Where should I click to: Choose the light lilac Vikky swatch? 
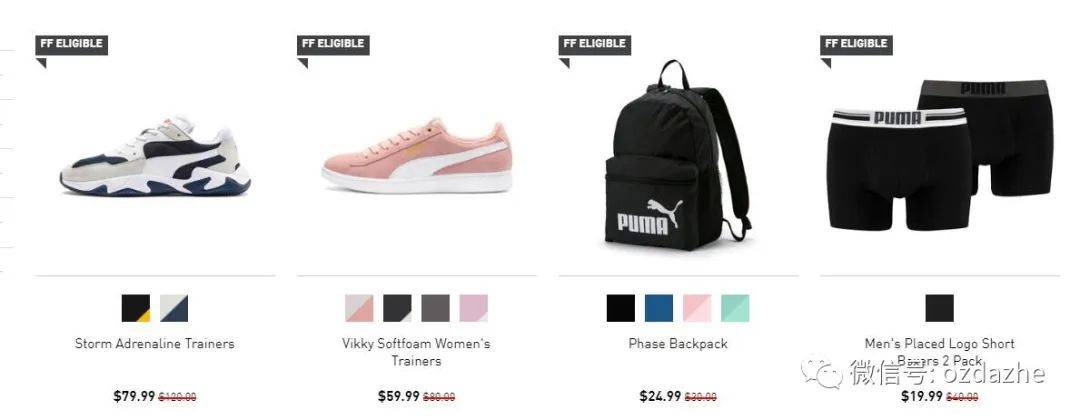[x=474, y=308]
